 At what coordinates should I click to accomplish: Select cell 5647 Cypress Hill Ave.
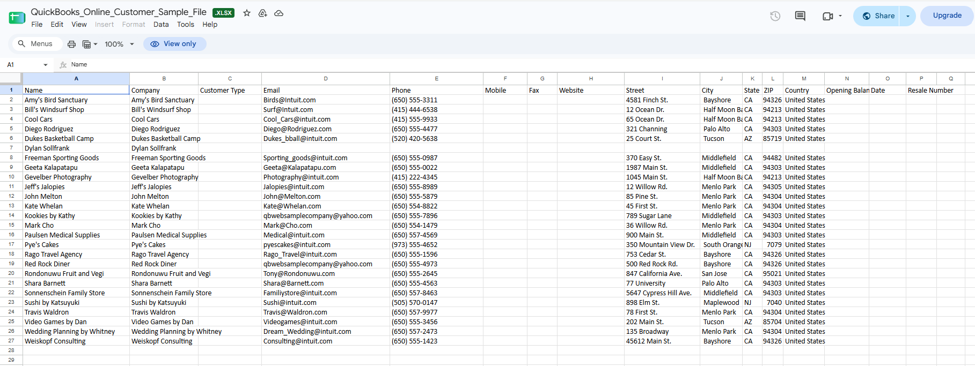tap(662, 293)
